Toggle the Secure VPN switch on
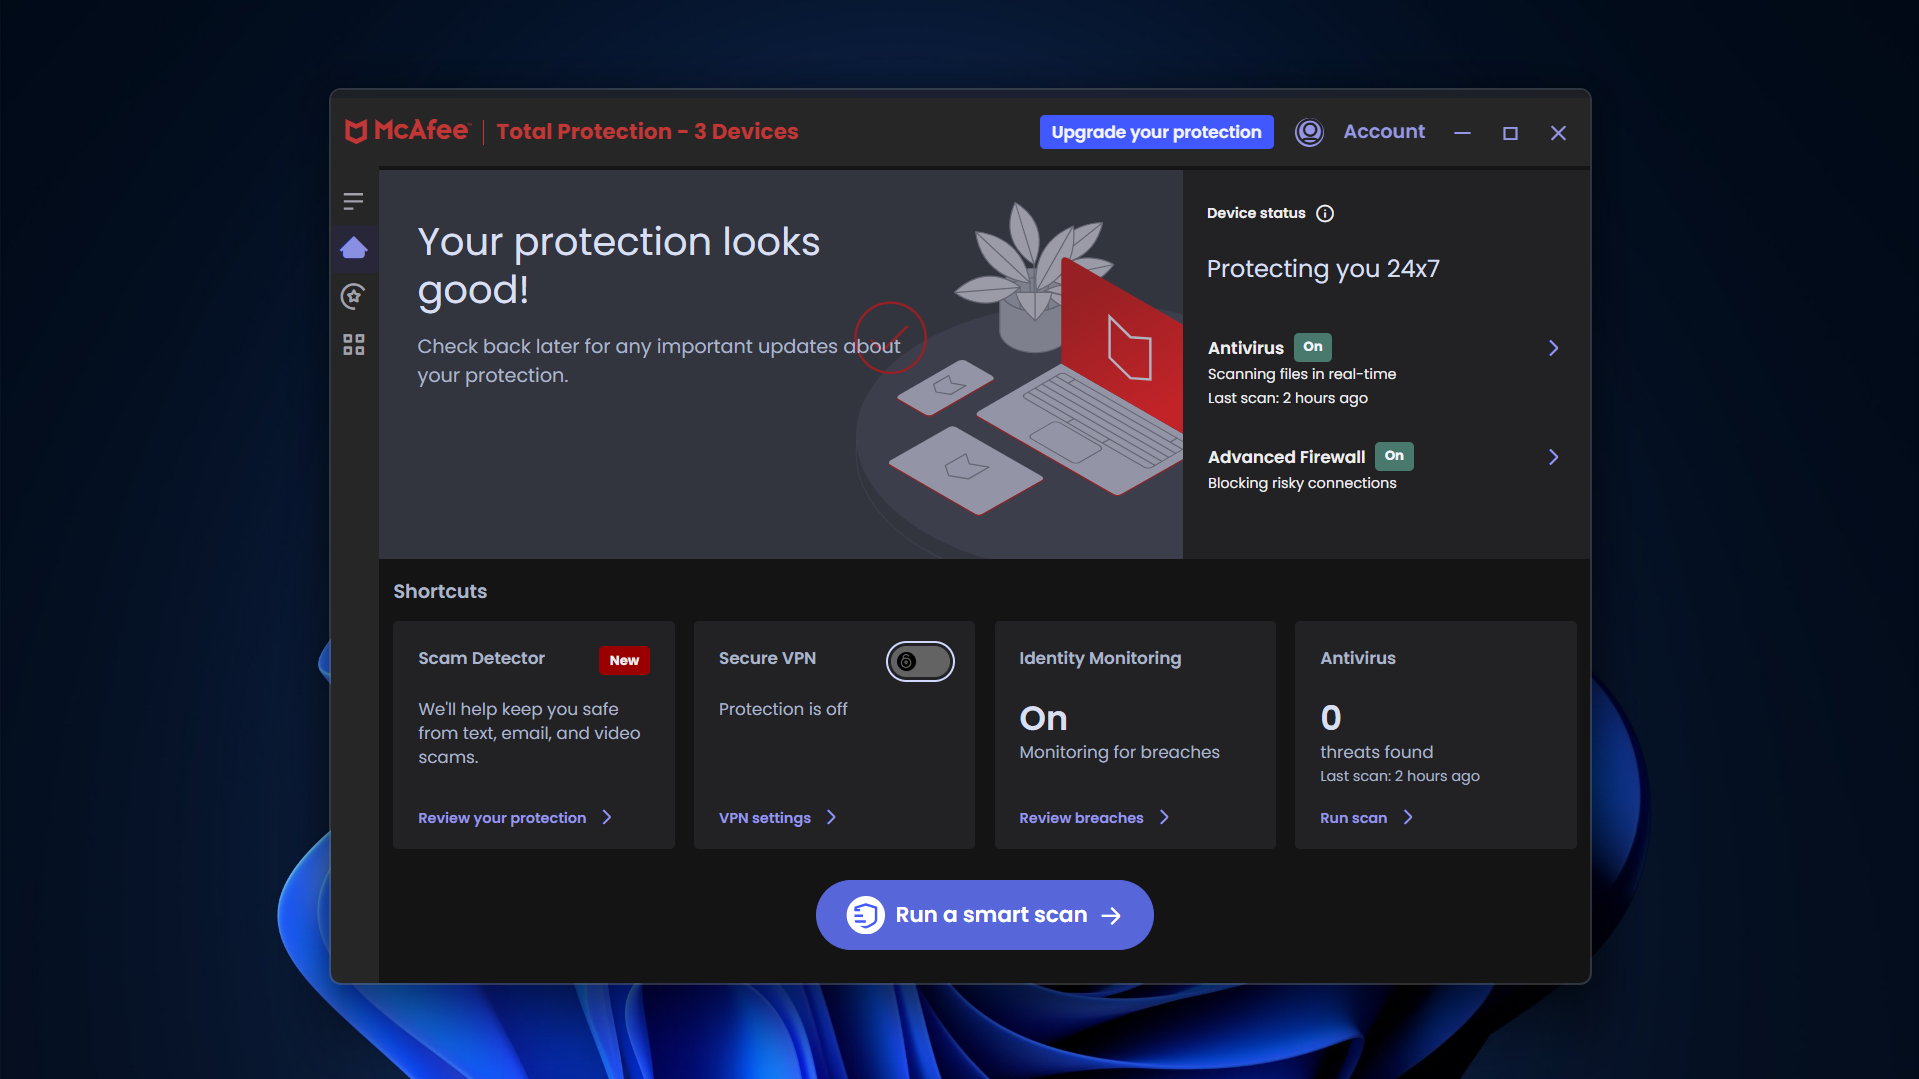Image resolution: width=1919 pixels, height=1079 pixels. tap(920, 661)
